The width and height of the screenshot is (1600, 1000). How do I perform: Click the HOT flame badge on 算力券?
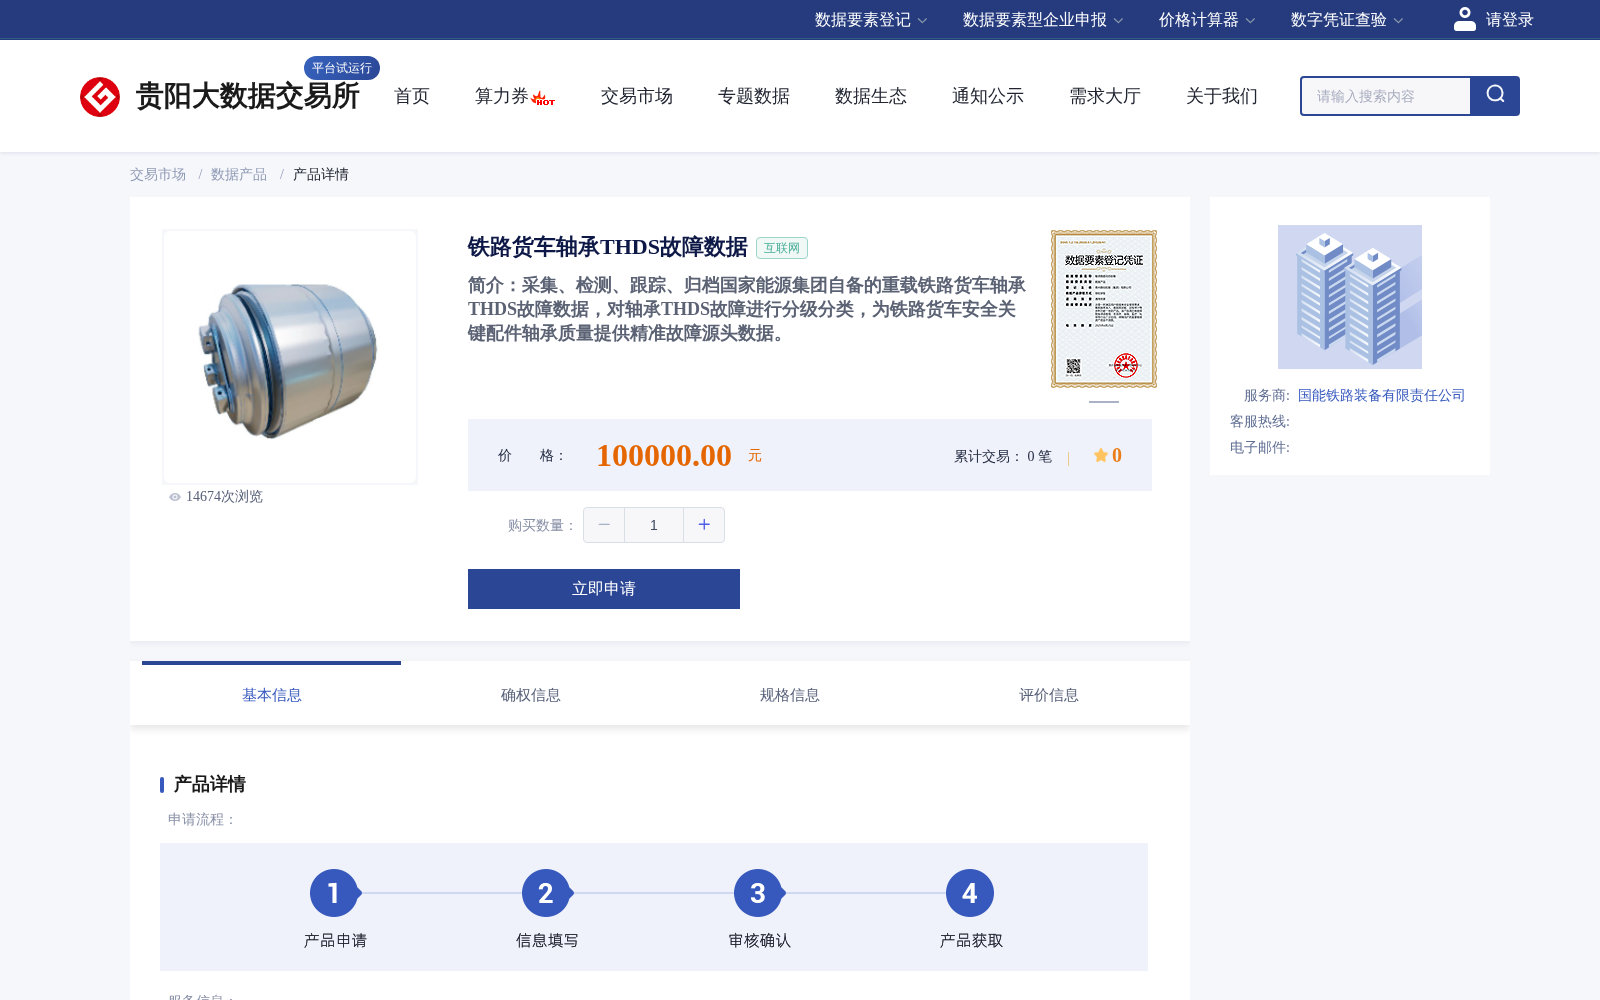543,99
